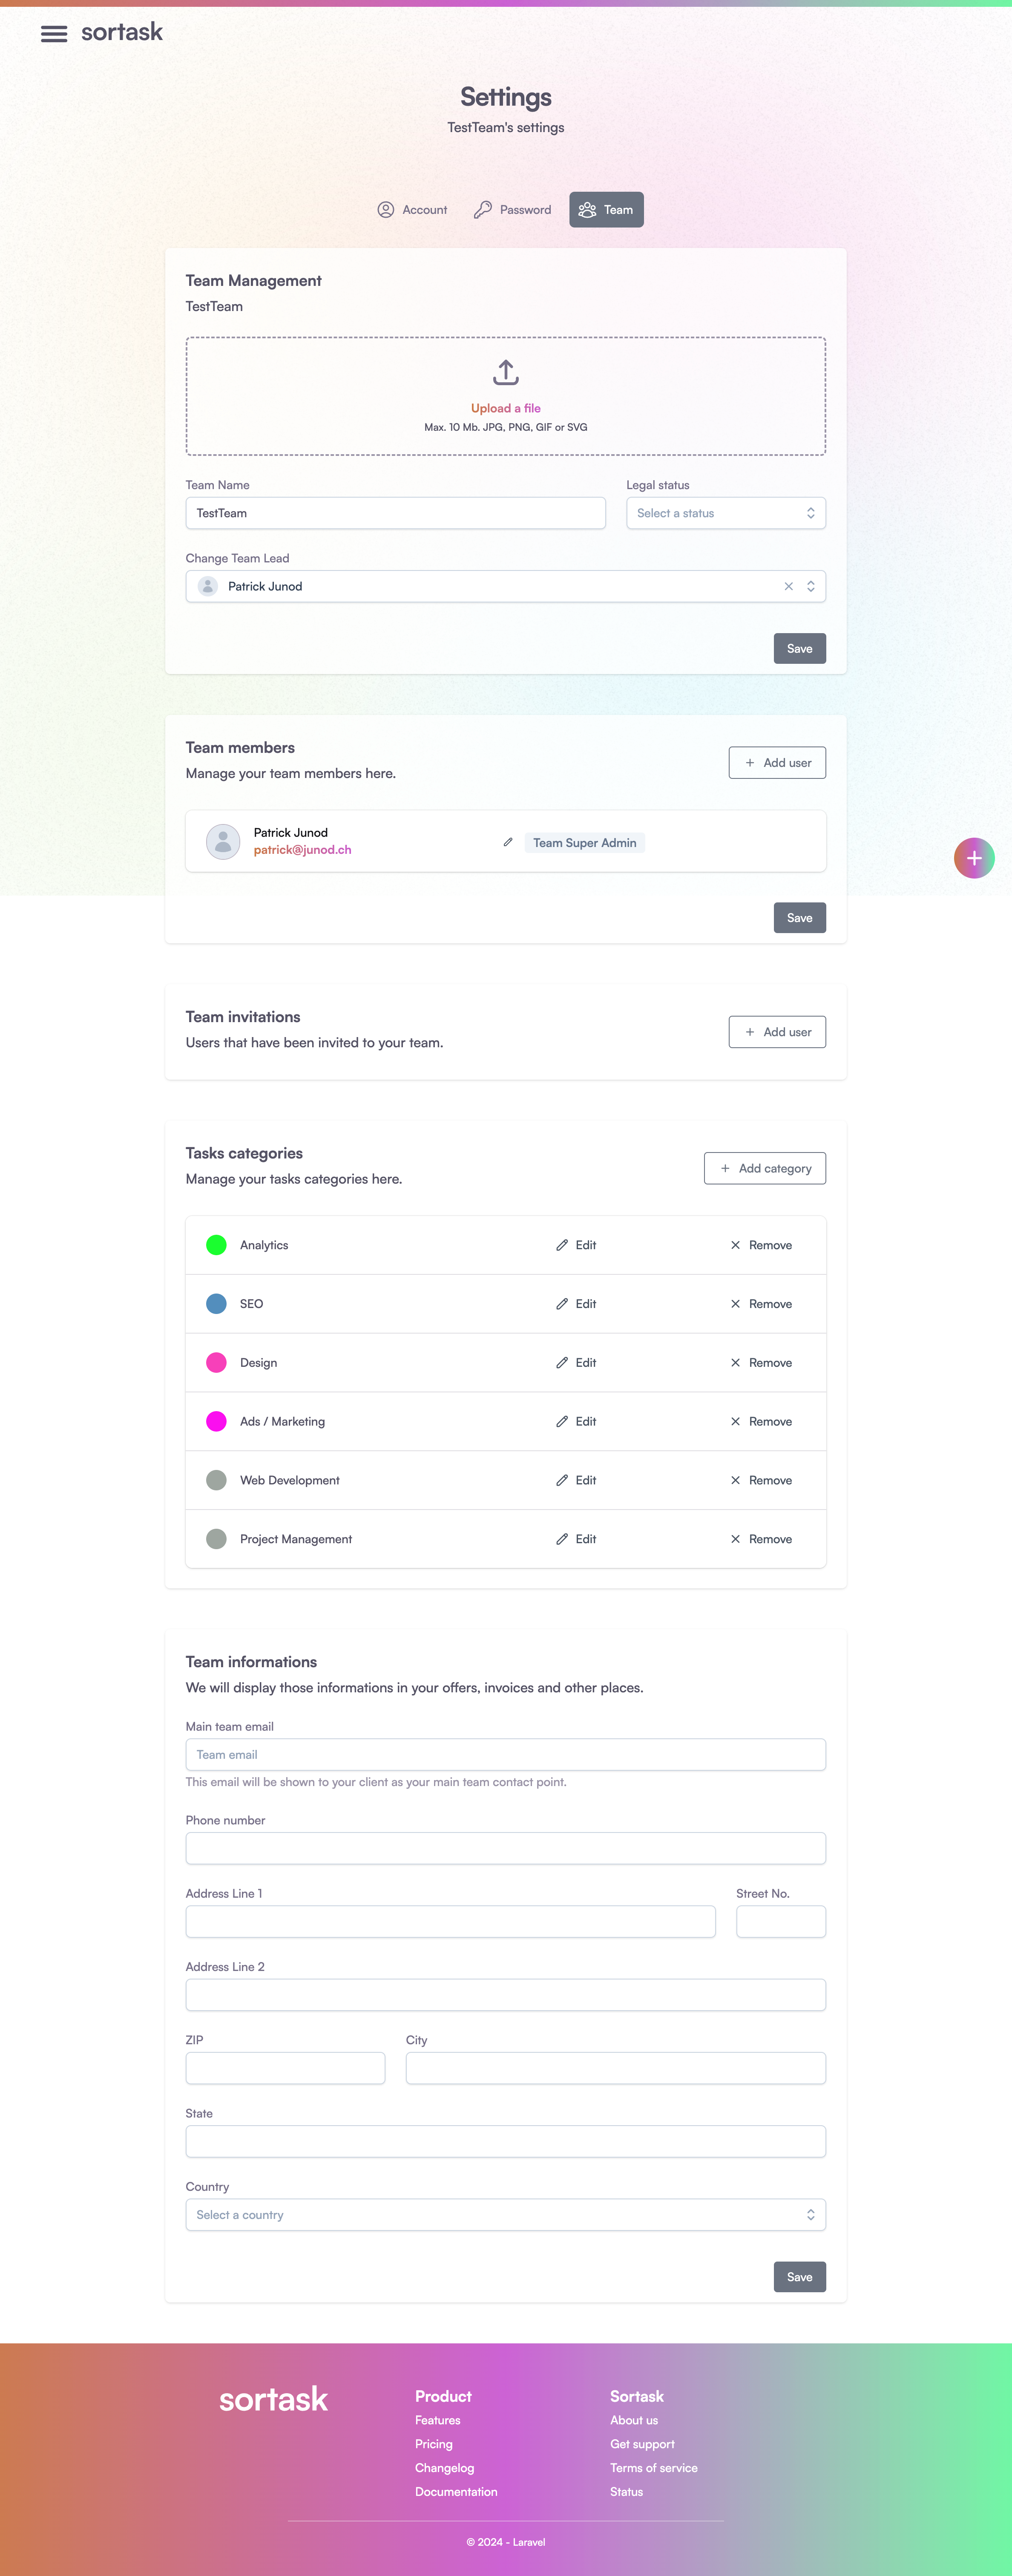This screenshot has width=1012, height=2576.
Task: Click the ZIP input field
Action: pos(285,2068)
